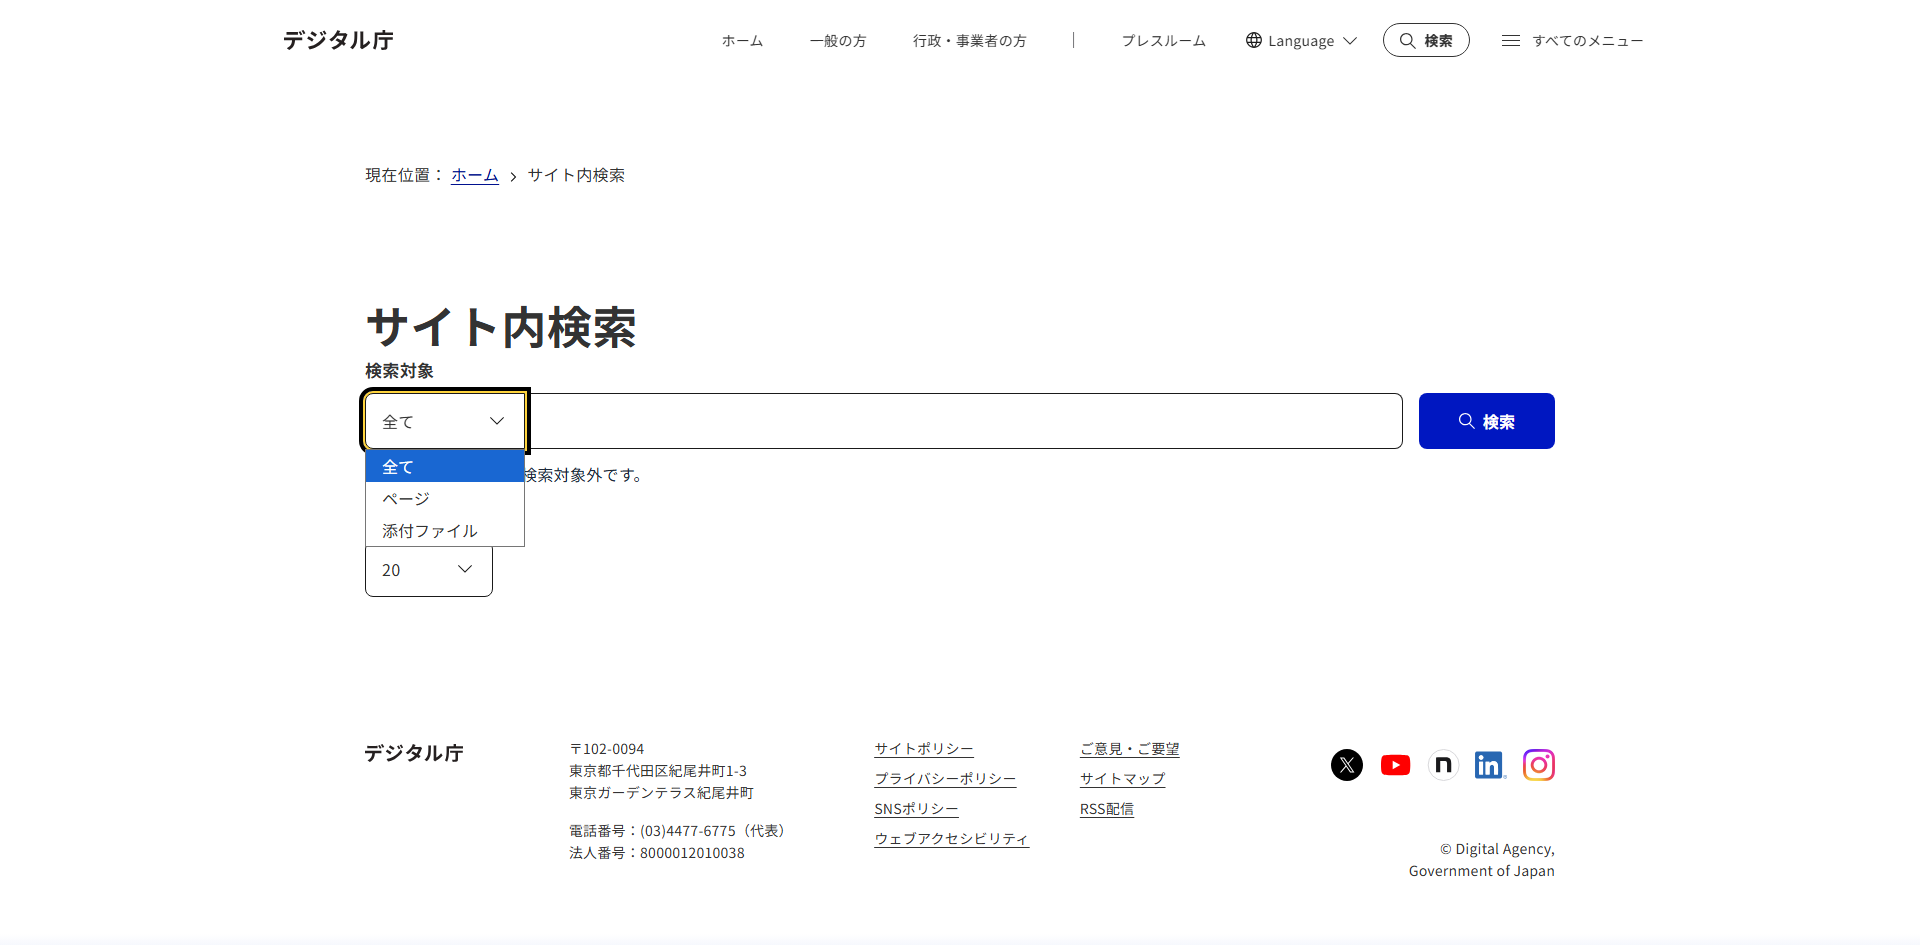Click the blue 検索 submit button
The width and height of the screenshot is (1920, 945).
click(1487, 421)
